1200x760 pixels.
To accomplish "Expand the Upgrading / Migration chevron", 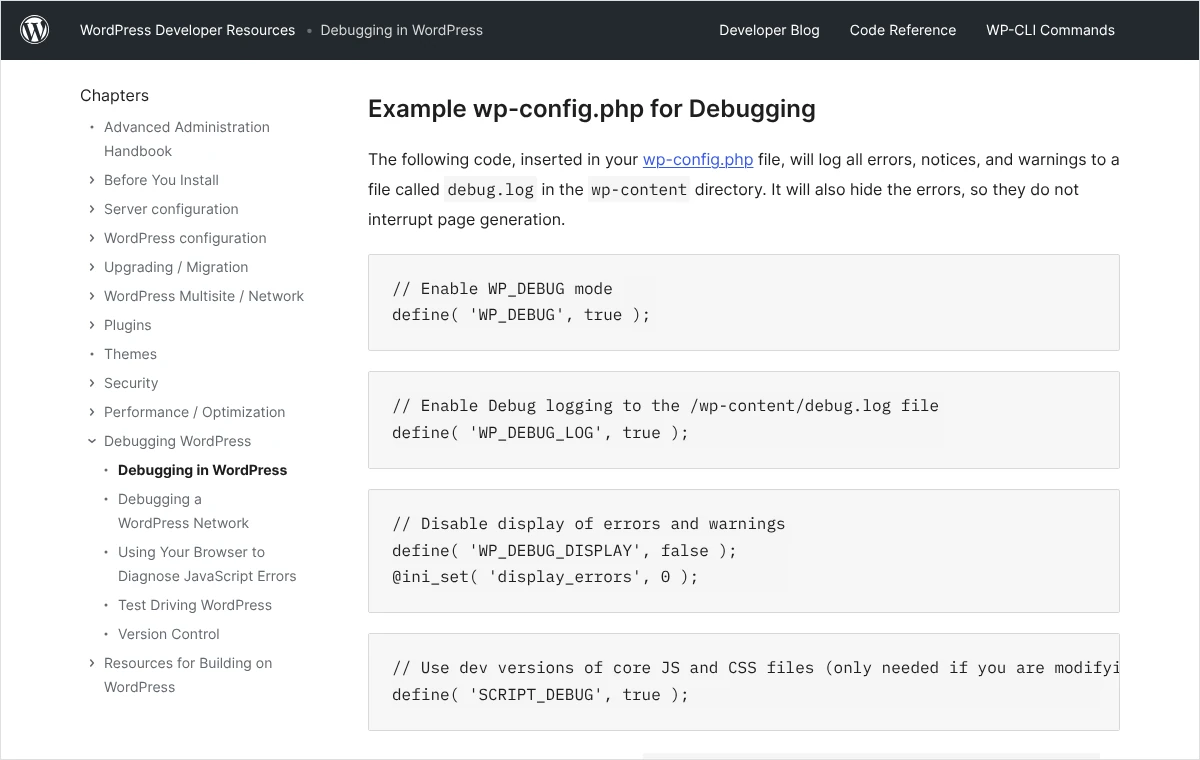I will 92,267.
